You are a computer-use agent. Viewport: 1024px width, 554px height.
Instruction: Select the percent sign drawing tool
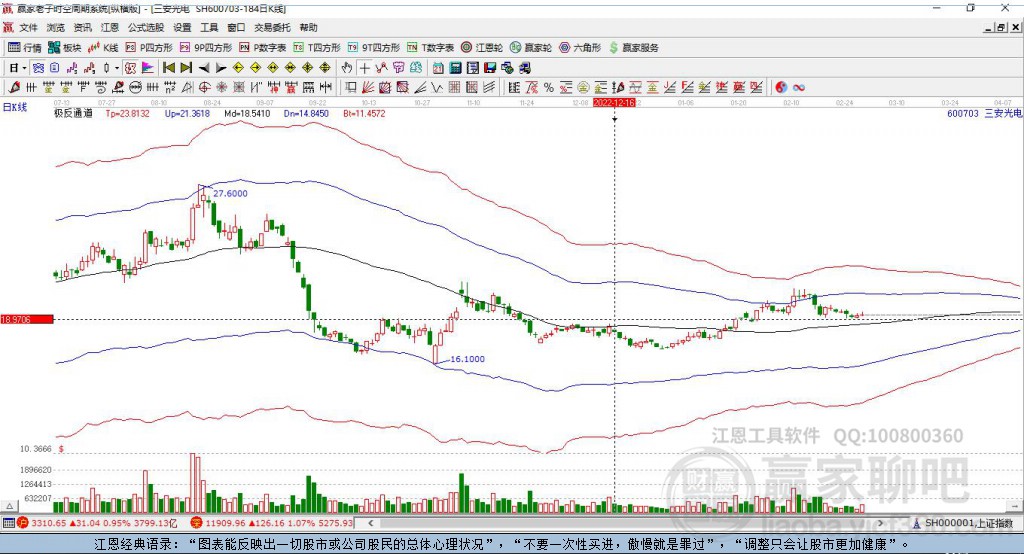[x=549, y=88]
